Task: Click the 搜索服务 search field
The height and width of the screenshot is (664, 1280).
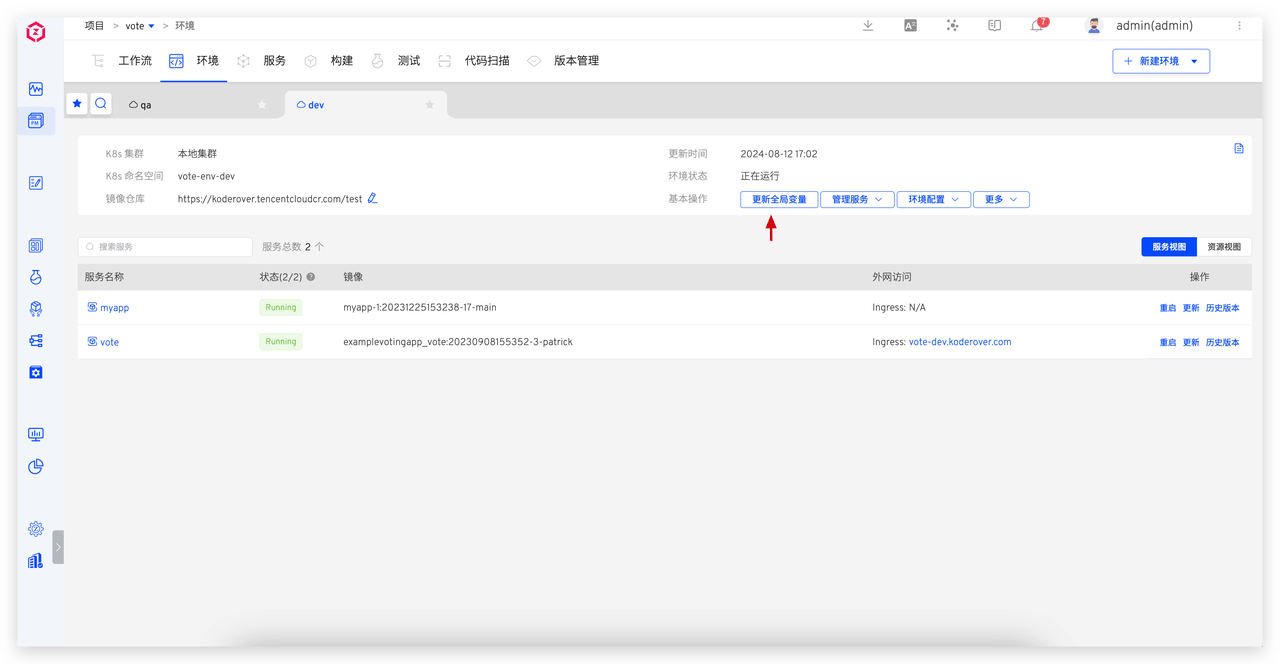Action: point(166,247)
